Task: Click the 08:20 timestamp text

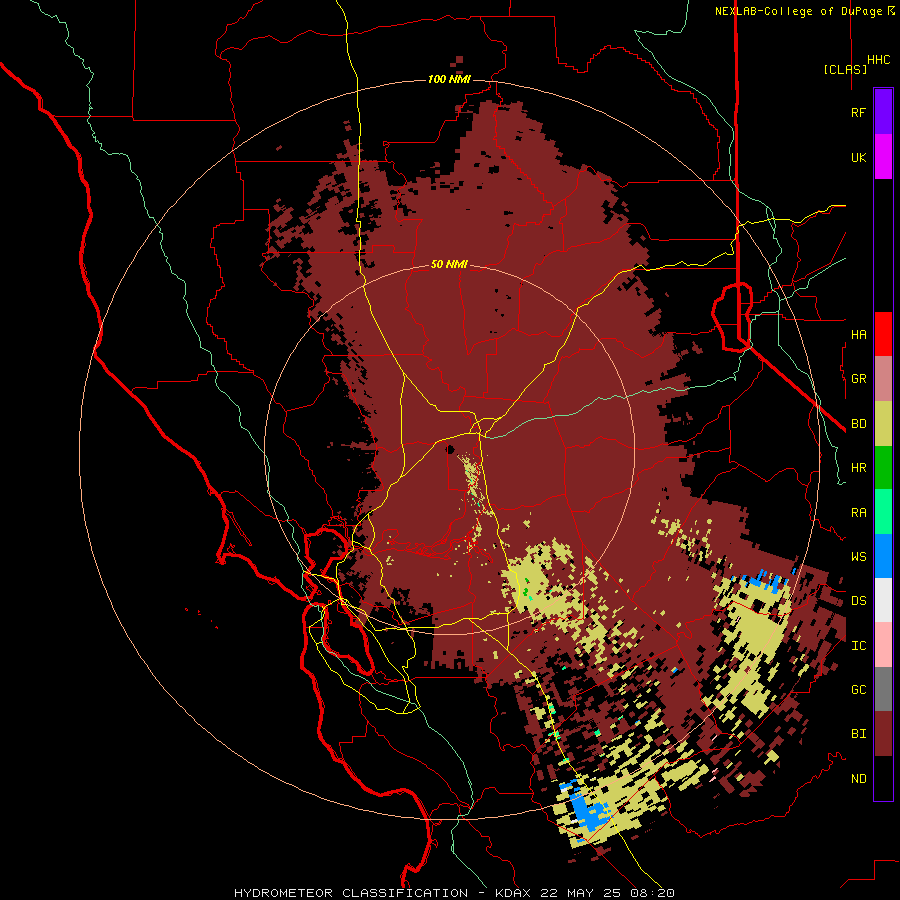Action: [654, 893]
